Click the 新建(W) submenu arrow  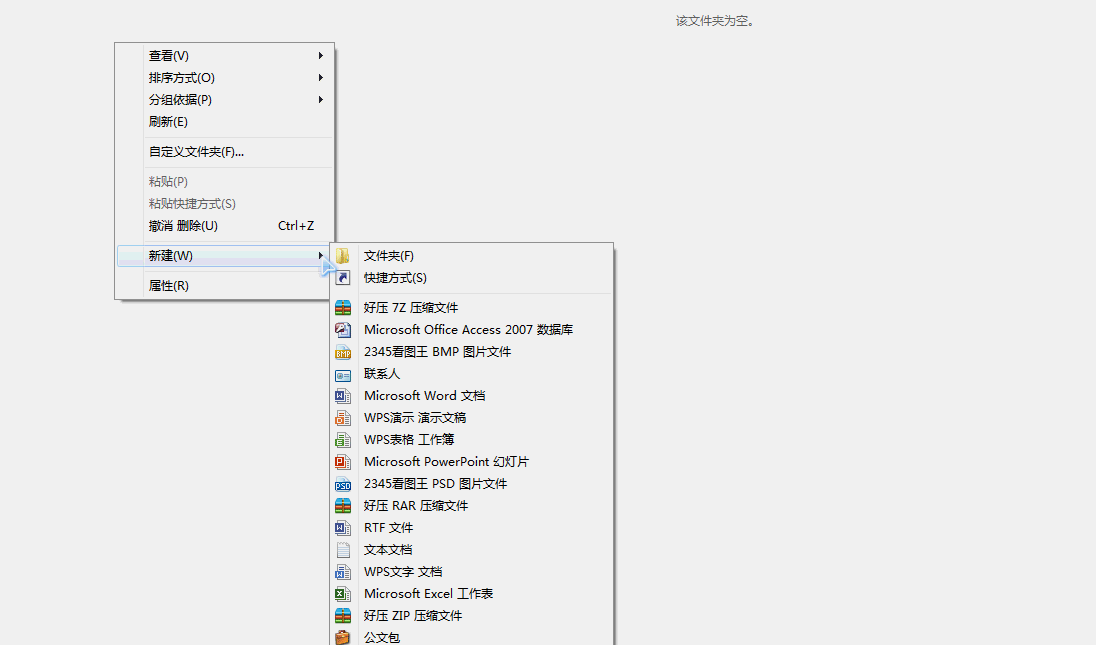320,256
